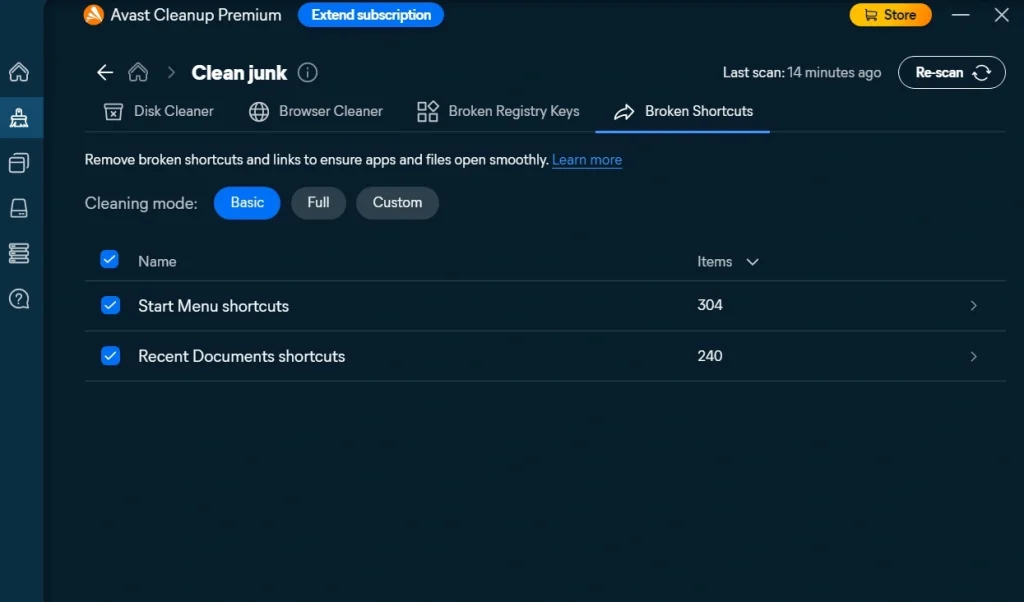The image size is (1024, 602).
Task: Open the Learn more link
Action: click(x=586, y=160)
